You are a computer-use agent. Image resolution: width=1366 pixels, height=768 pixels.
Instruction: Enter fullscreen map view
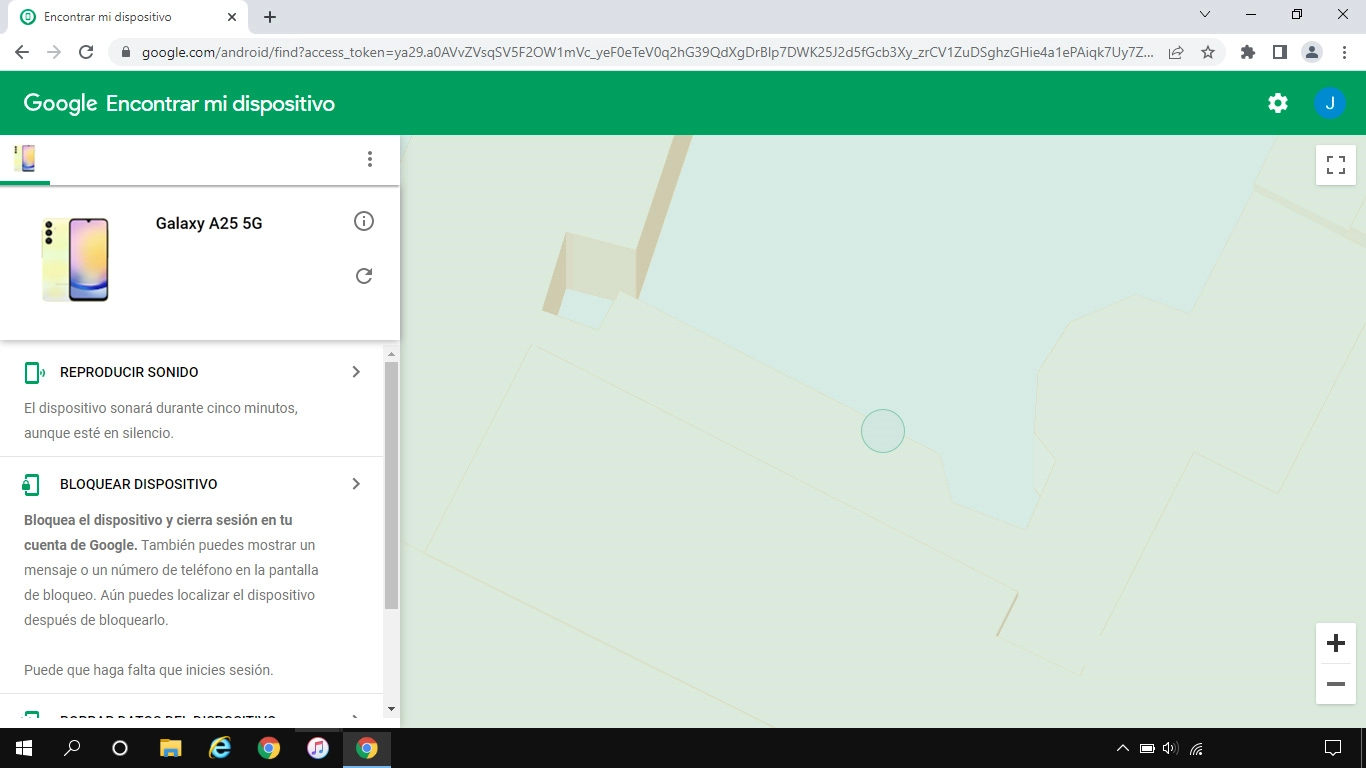(x=1335, y=165)
